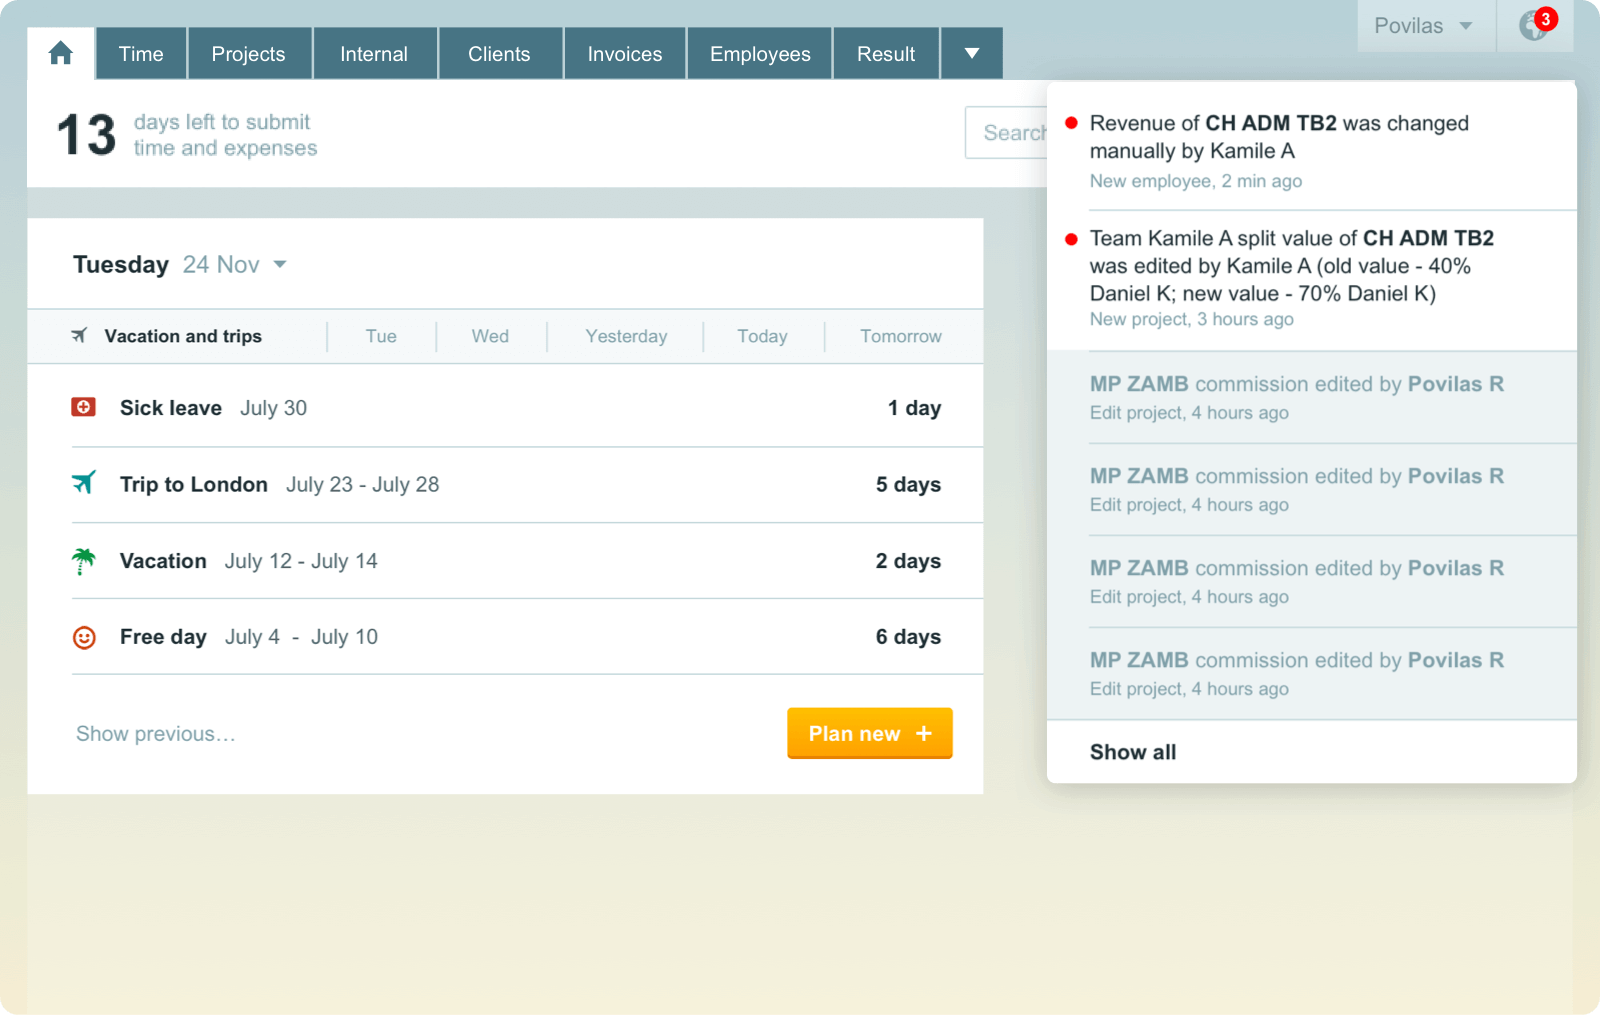The width and height of the screenshot is (1610, 1016).
Task: Open Show all notifications
Action: tap(1132, 751)
